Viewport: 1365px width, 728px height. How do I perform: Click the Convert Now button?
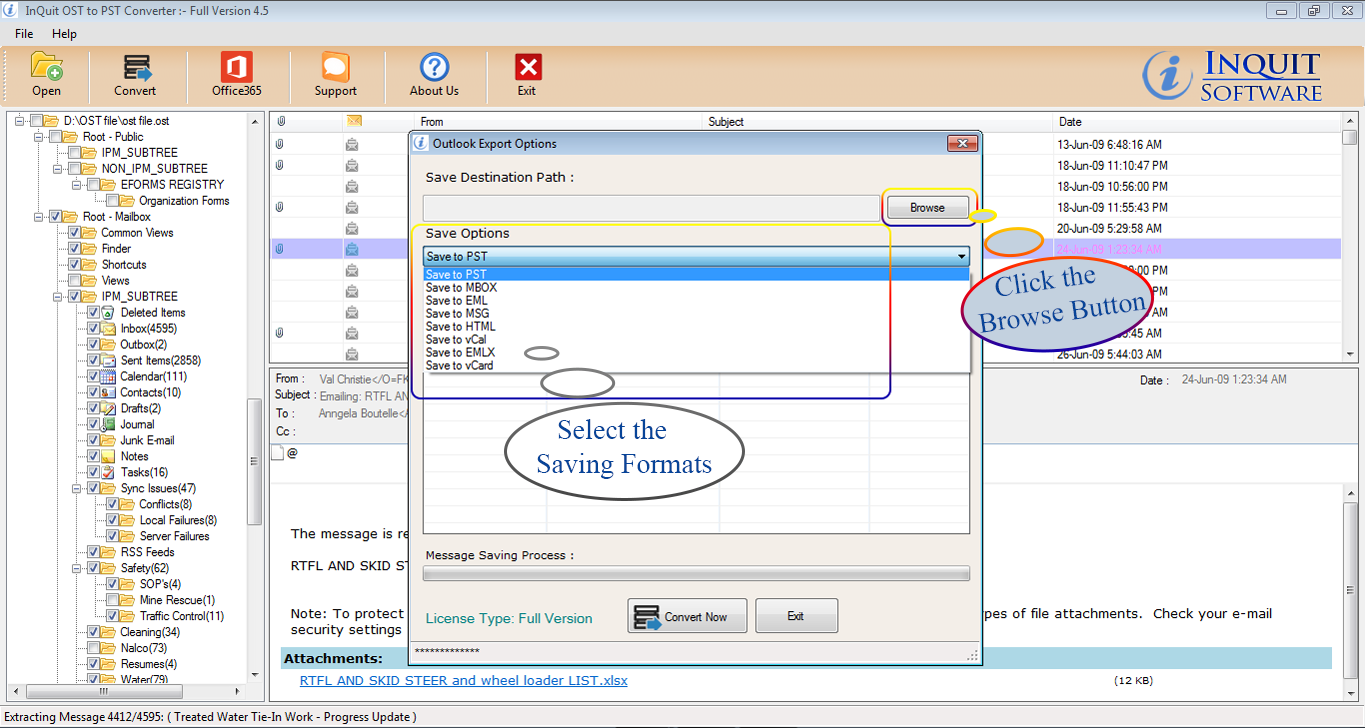tap(687, 615)
